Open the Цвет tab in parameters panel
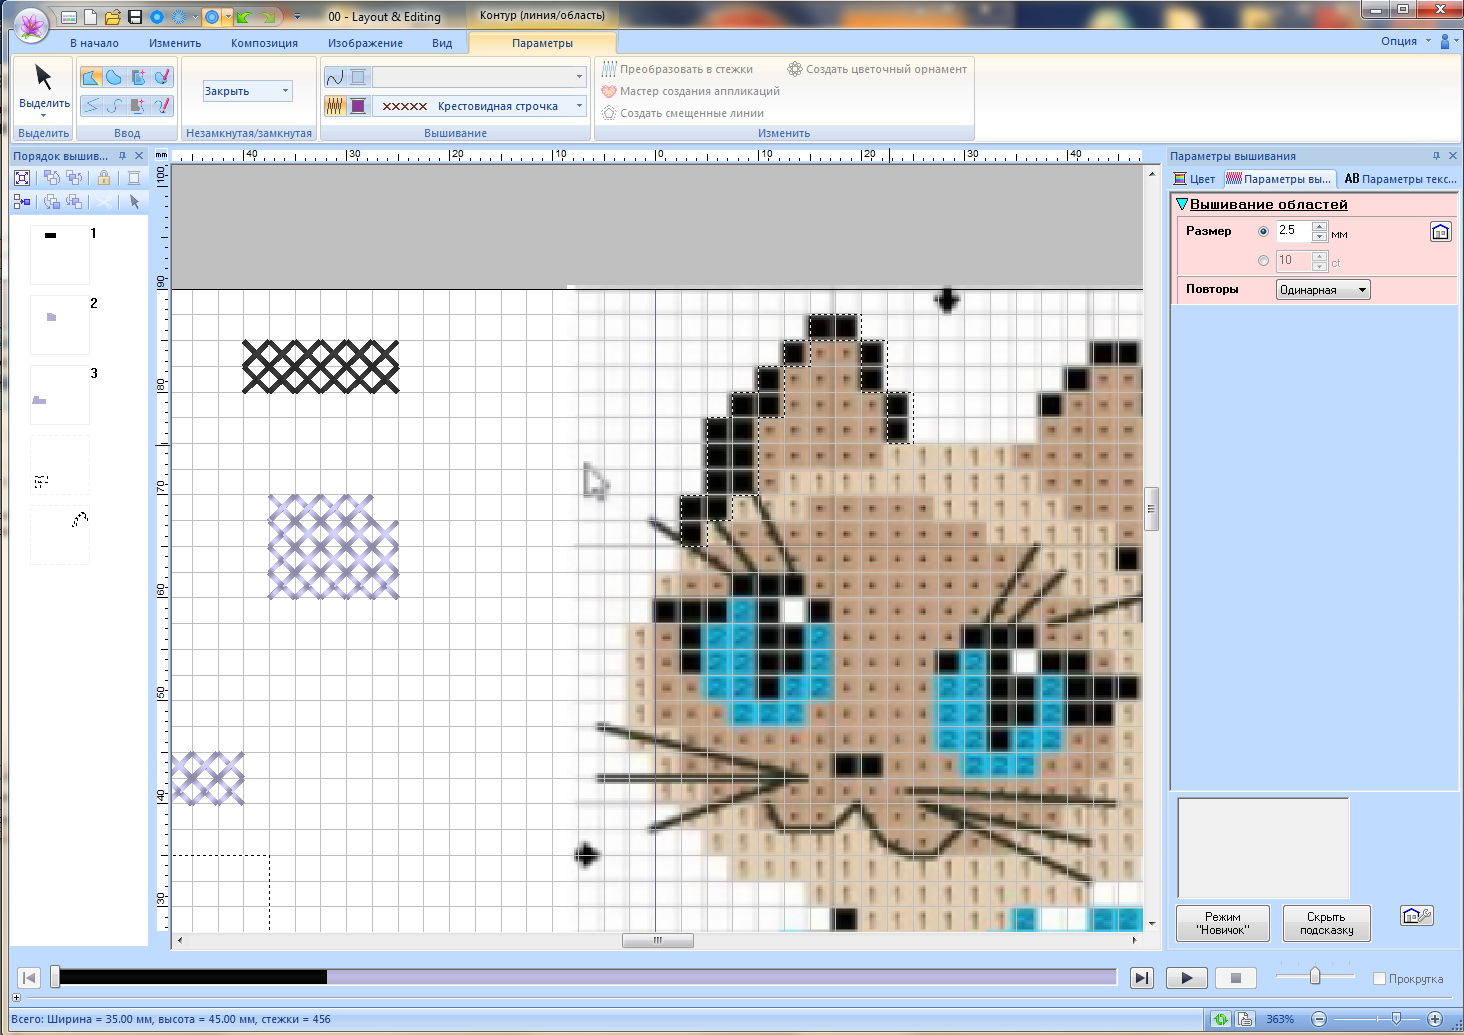 click(1195, 179)
